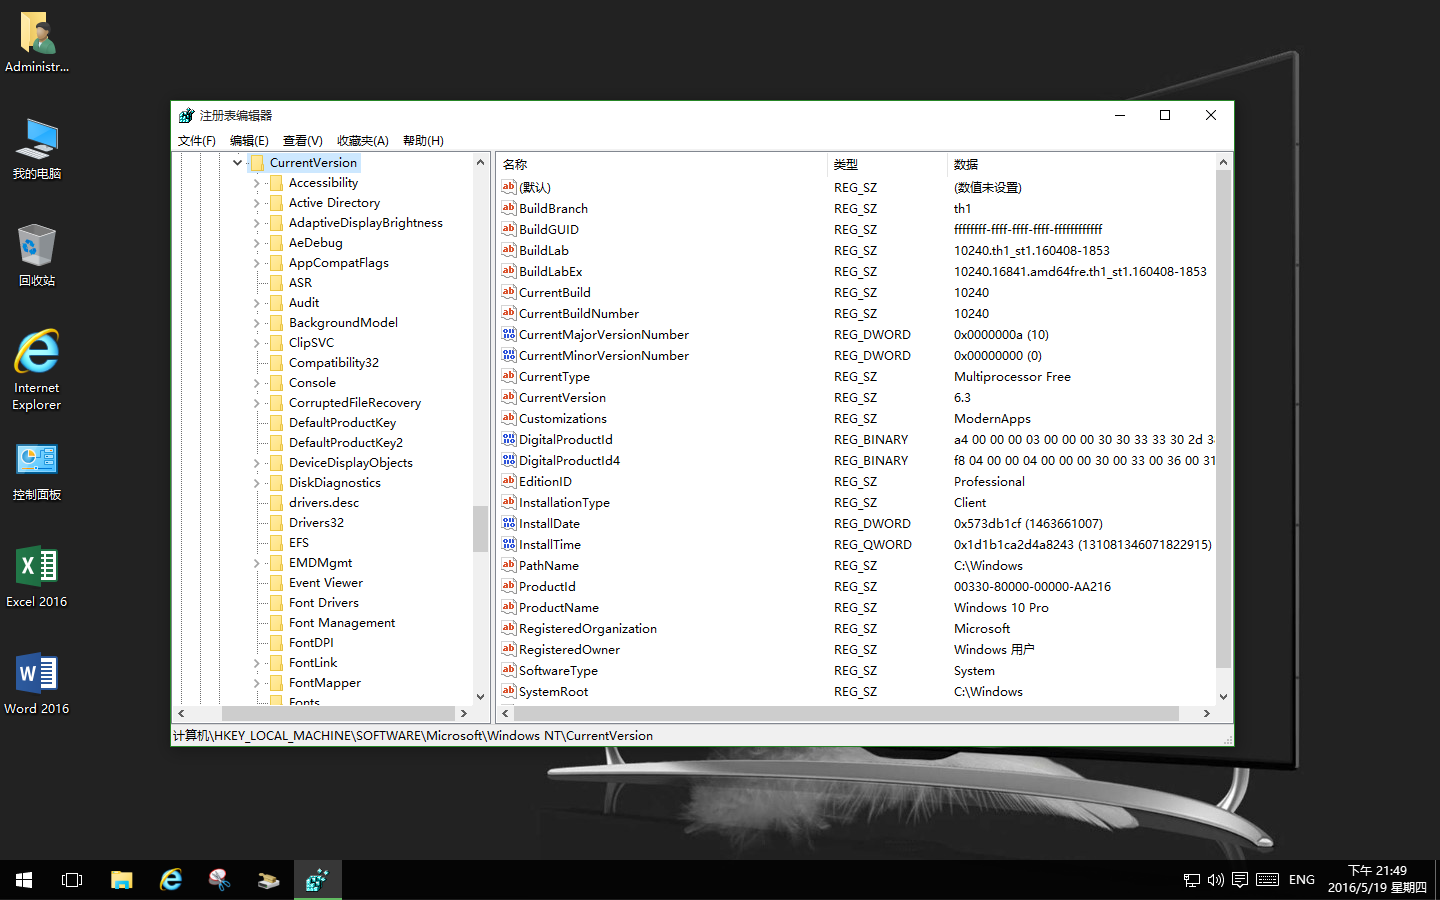Open the 收藏夹(A) menu
The image size is (1440, 900).
point(362,141)
